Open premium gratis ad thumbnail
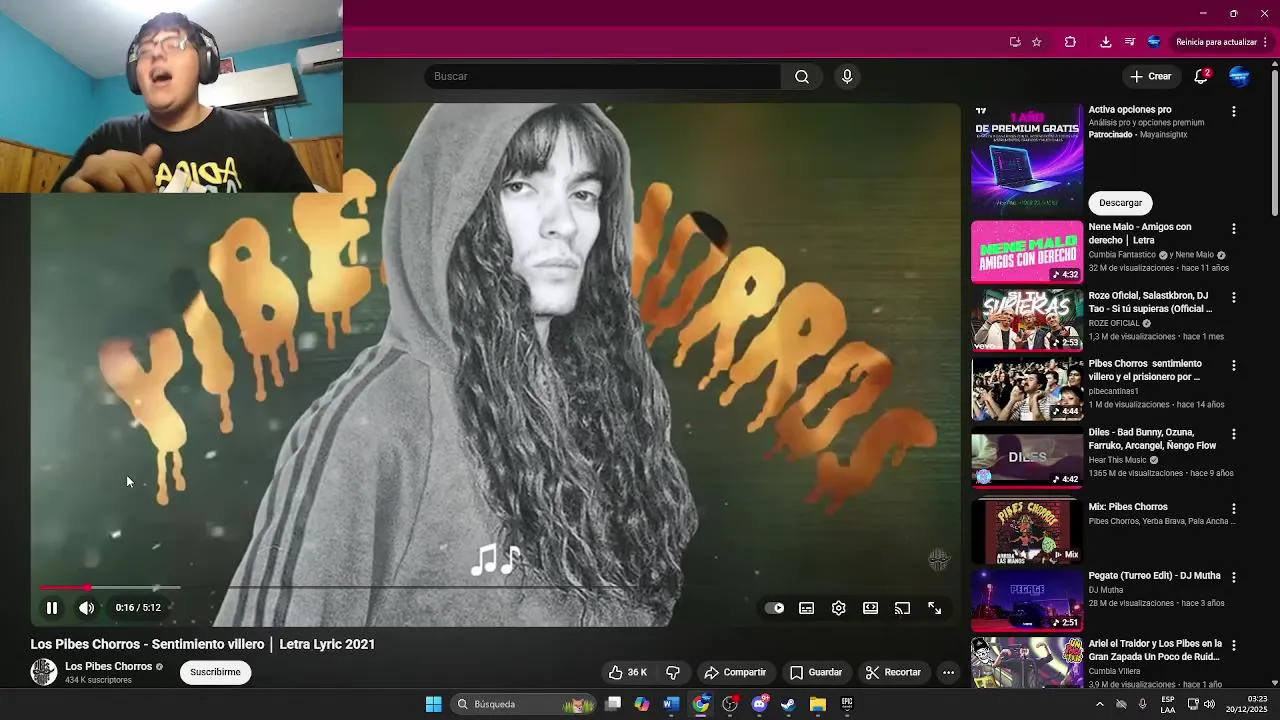Image resolution: width=1280 pixels, height=720 pixels. point(1027,158)
